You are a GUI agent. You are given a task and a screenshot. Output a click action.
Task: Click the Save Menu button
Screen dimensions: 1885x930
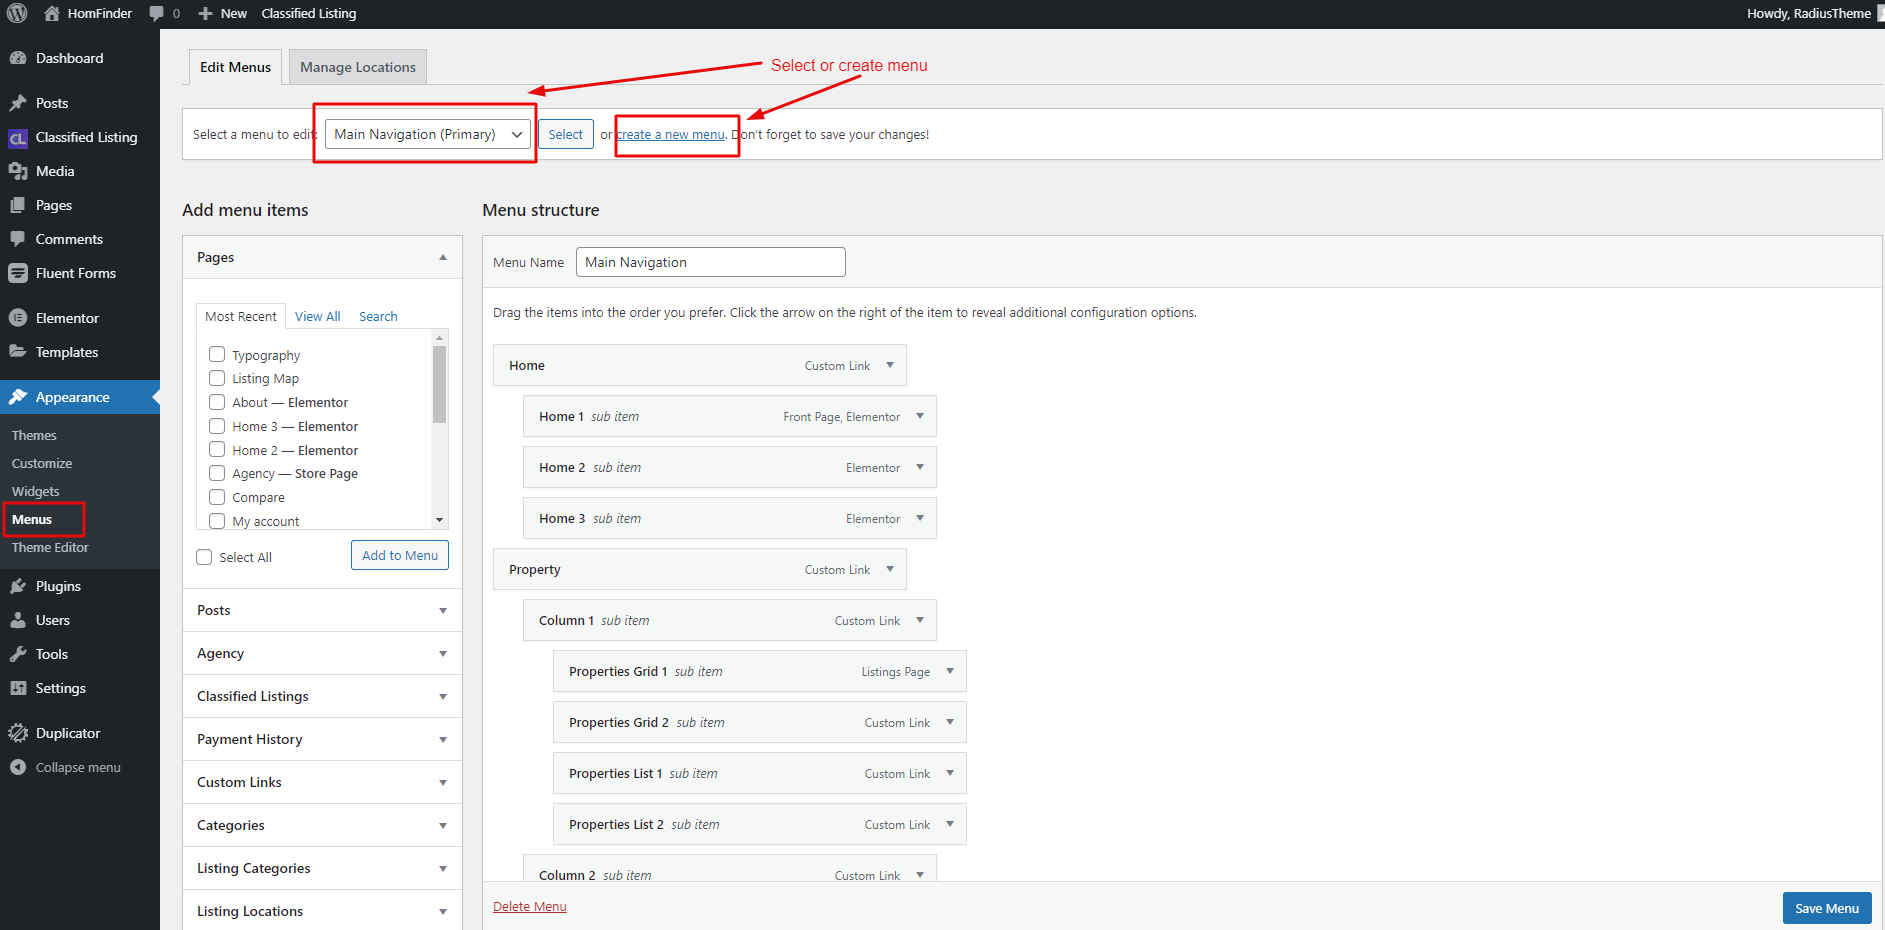pyautogui.click(x=1827, y=908)
